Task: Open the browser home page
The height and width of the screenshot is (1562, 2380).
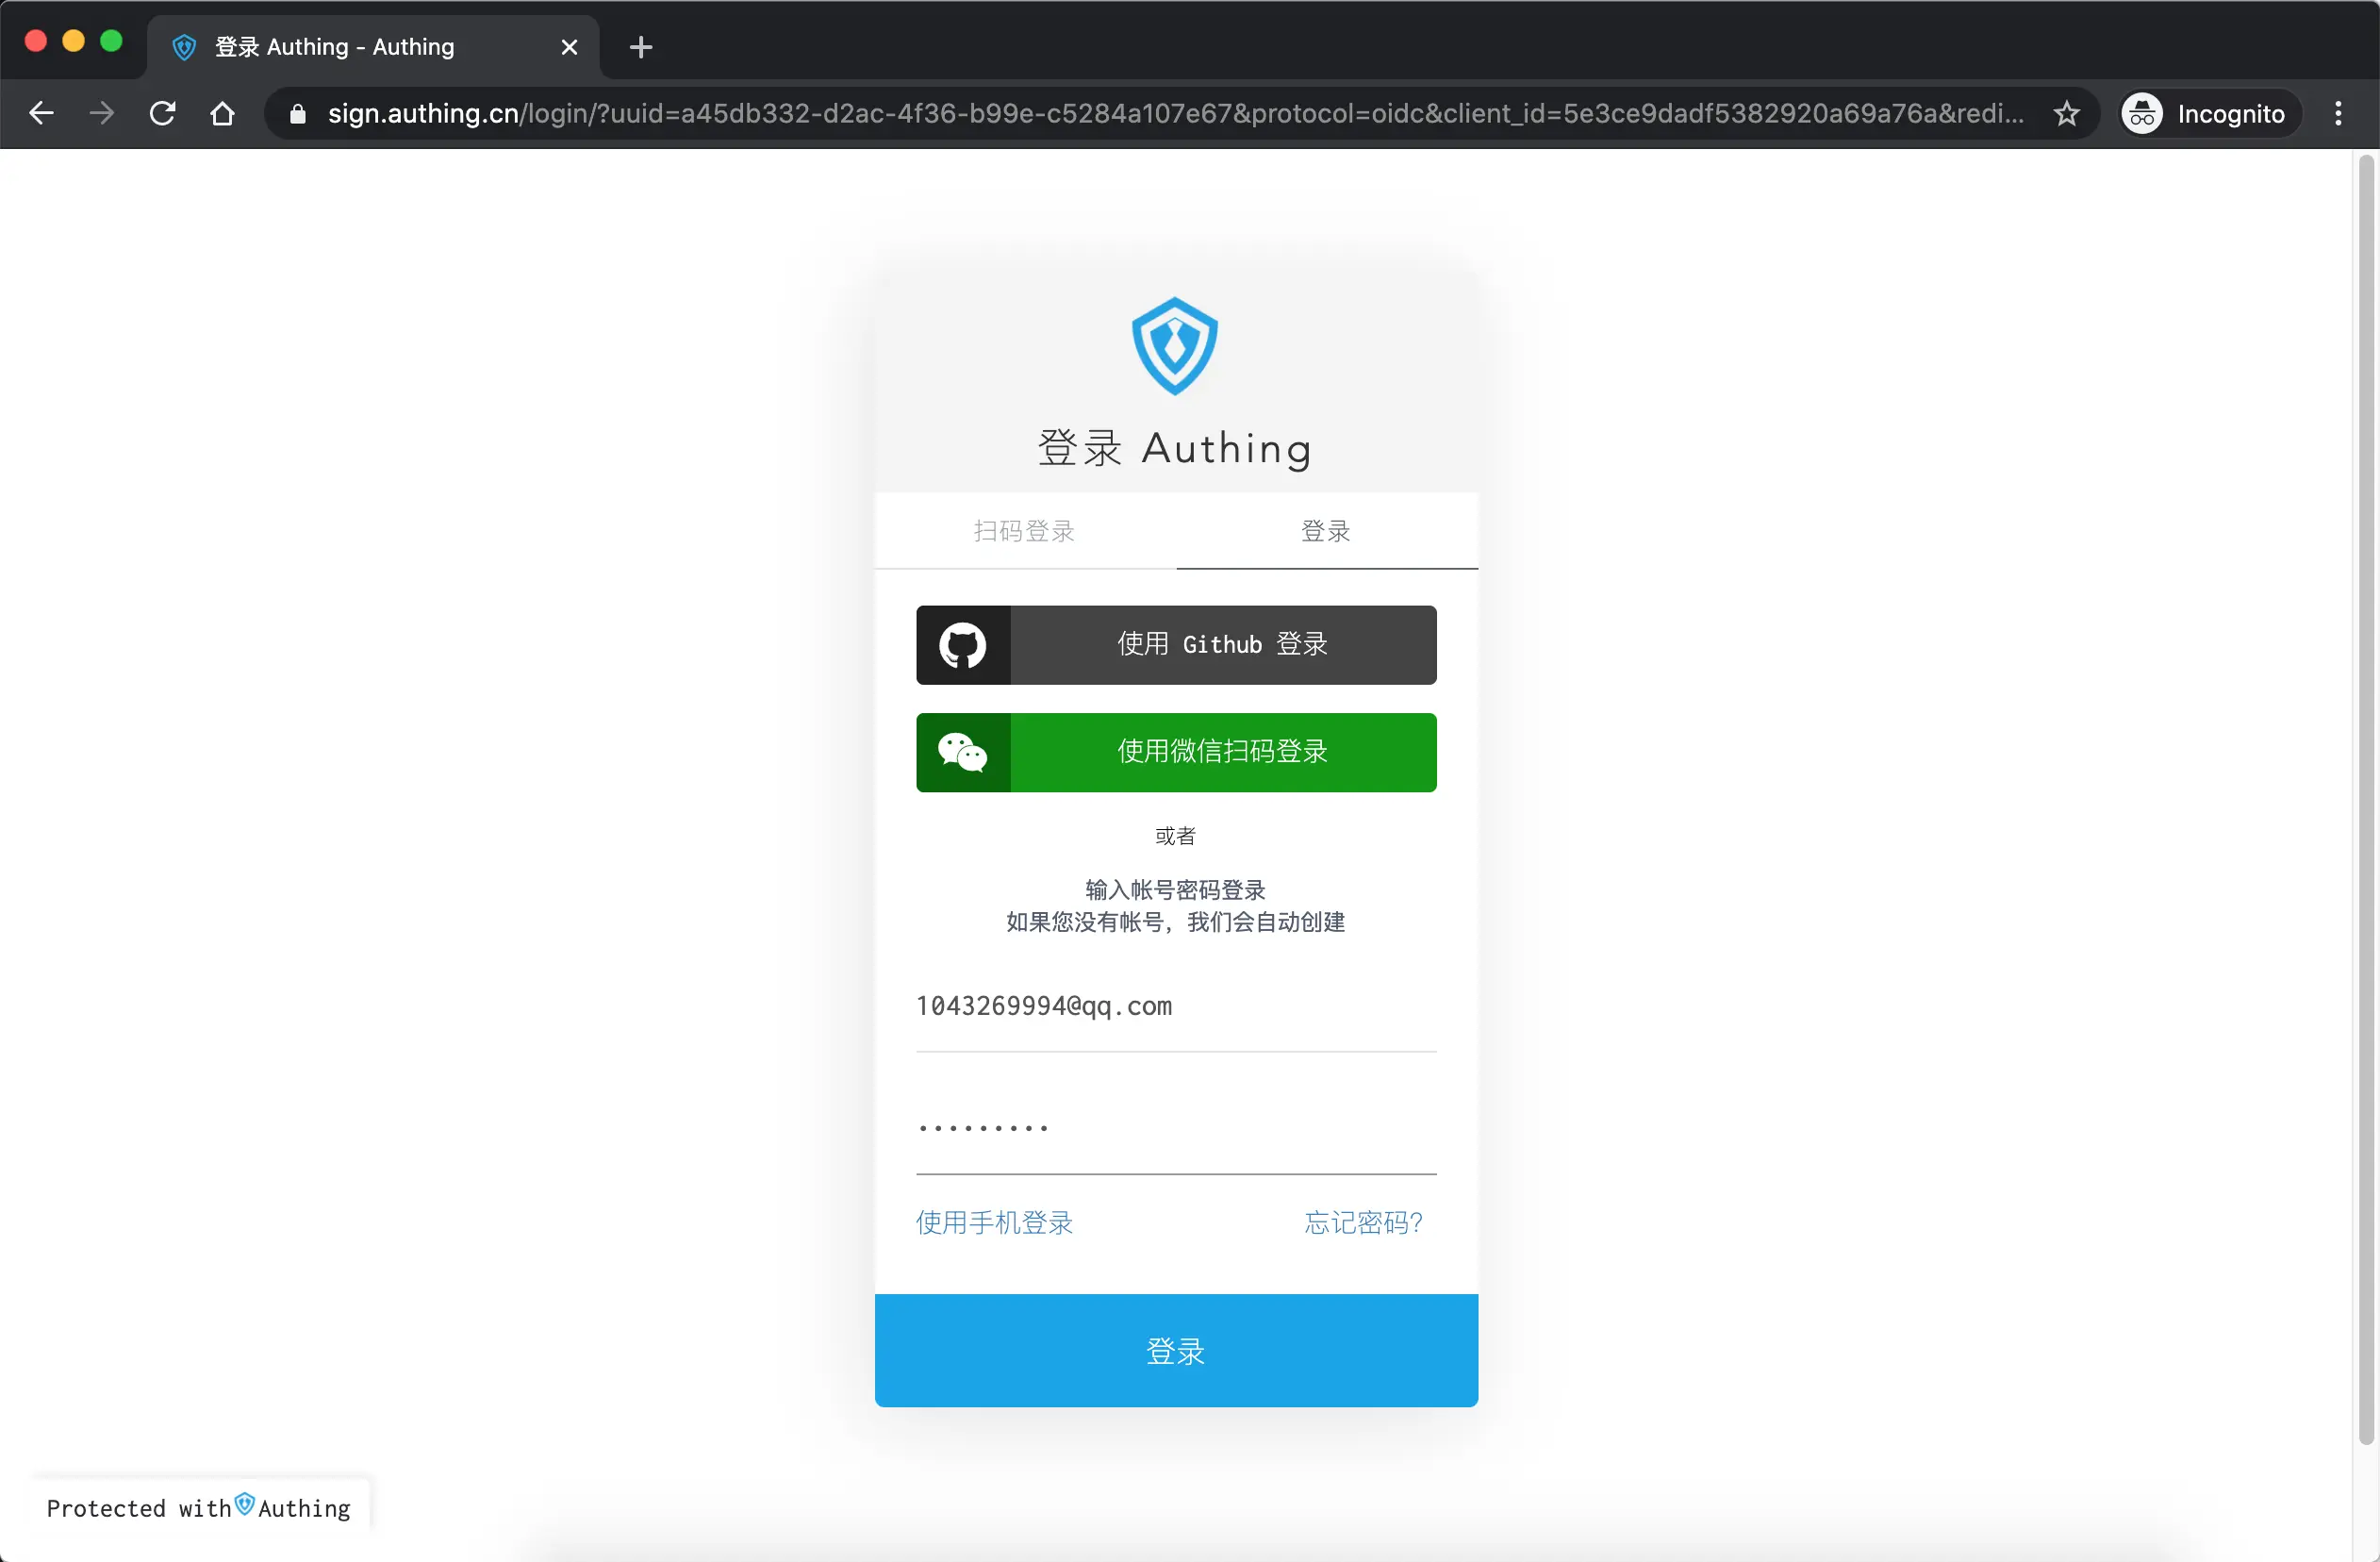Action: [222, 113]
